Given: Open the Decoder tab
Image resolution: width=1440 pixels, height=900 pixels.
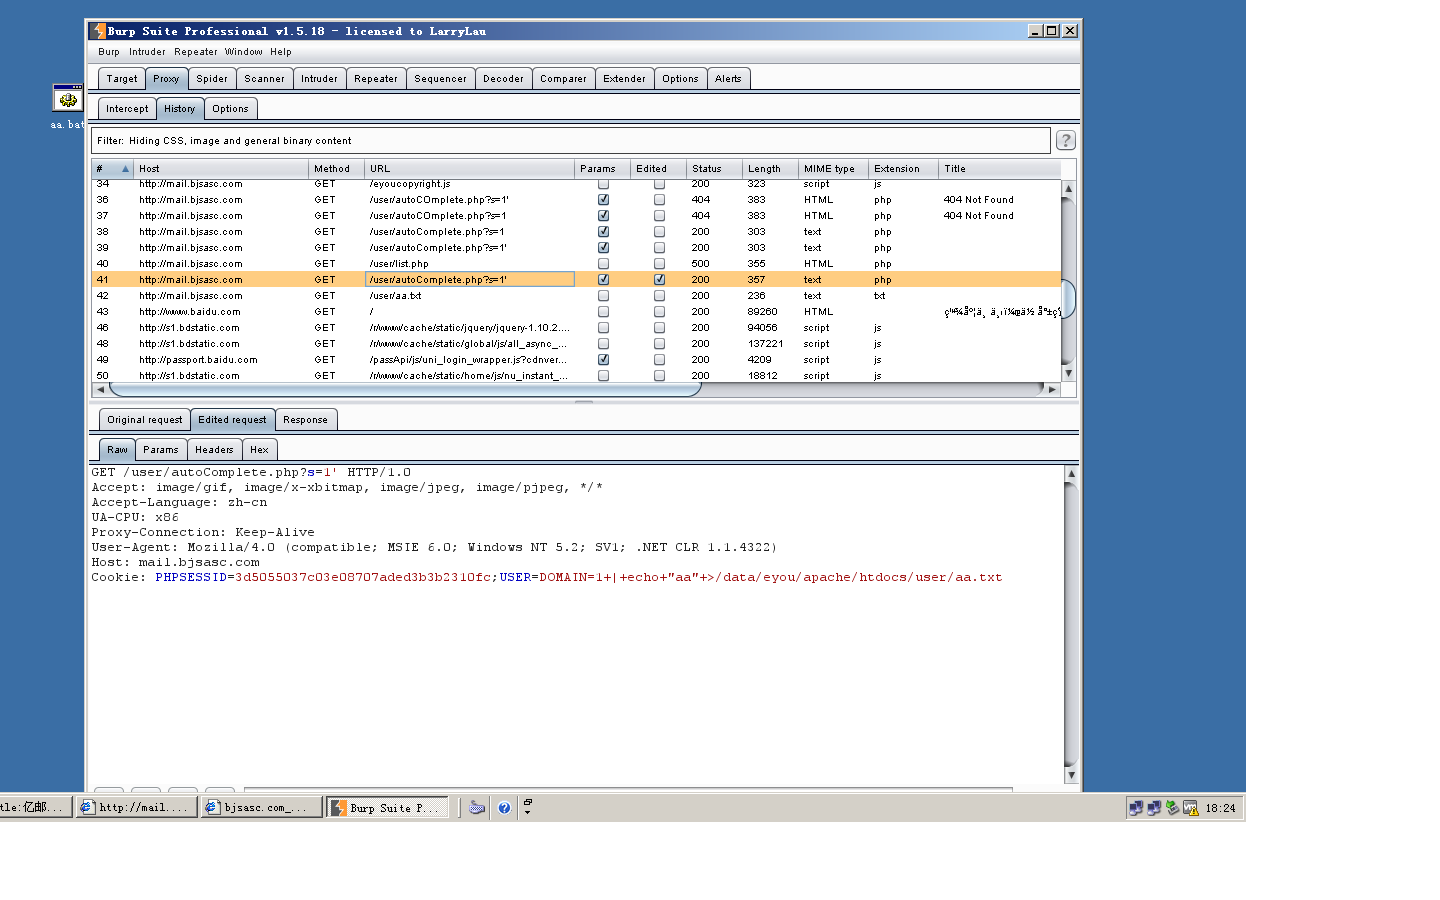Looking at the screenshot, I should 503,79.
